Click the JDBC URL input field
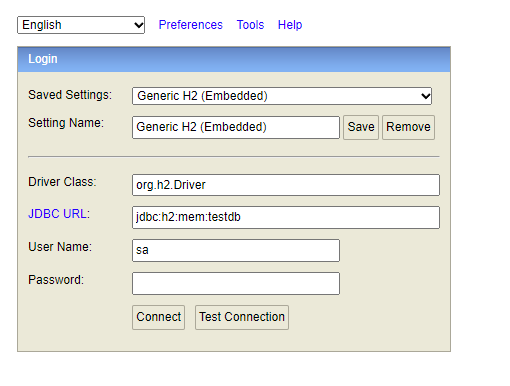 (x=286, y=217)
